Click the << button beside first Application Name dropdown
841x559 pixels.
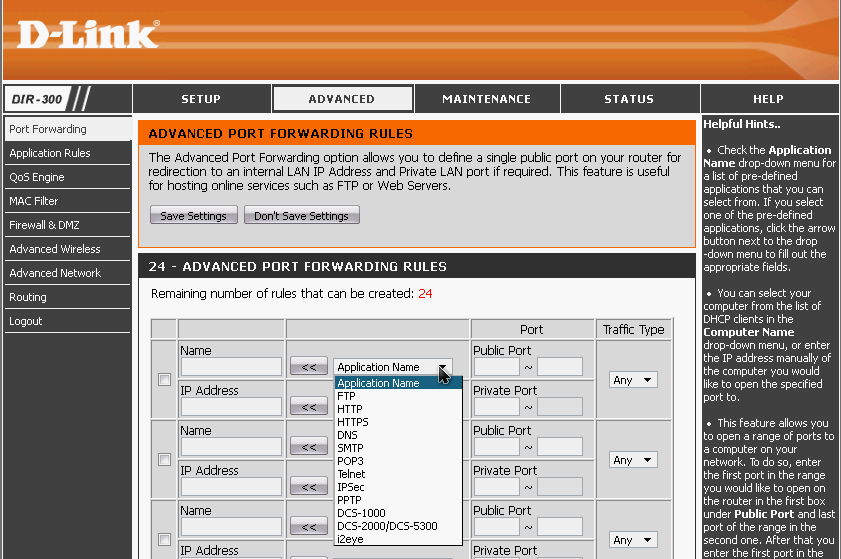click(308, 367)
